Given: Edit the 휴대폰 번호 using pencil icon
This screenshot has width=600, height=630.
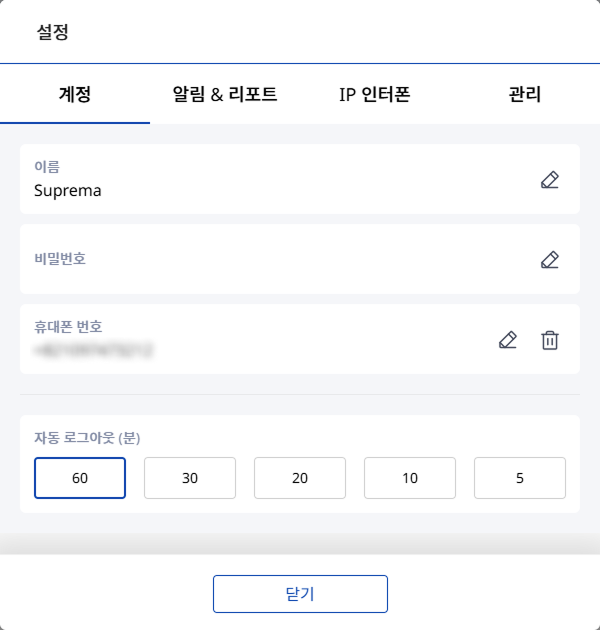Looking at the screenshot, I should (x=508, y=340).
